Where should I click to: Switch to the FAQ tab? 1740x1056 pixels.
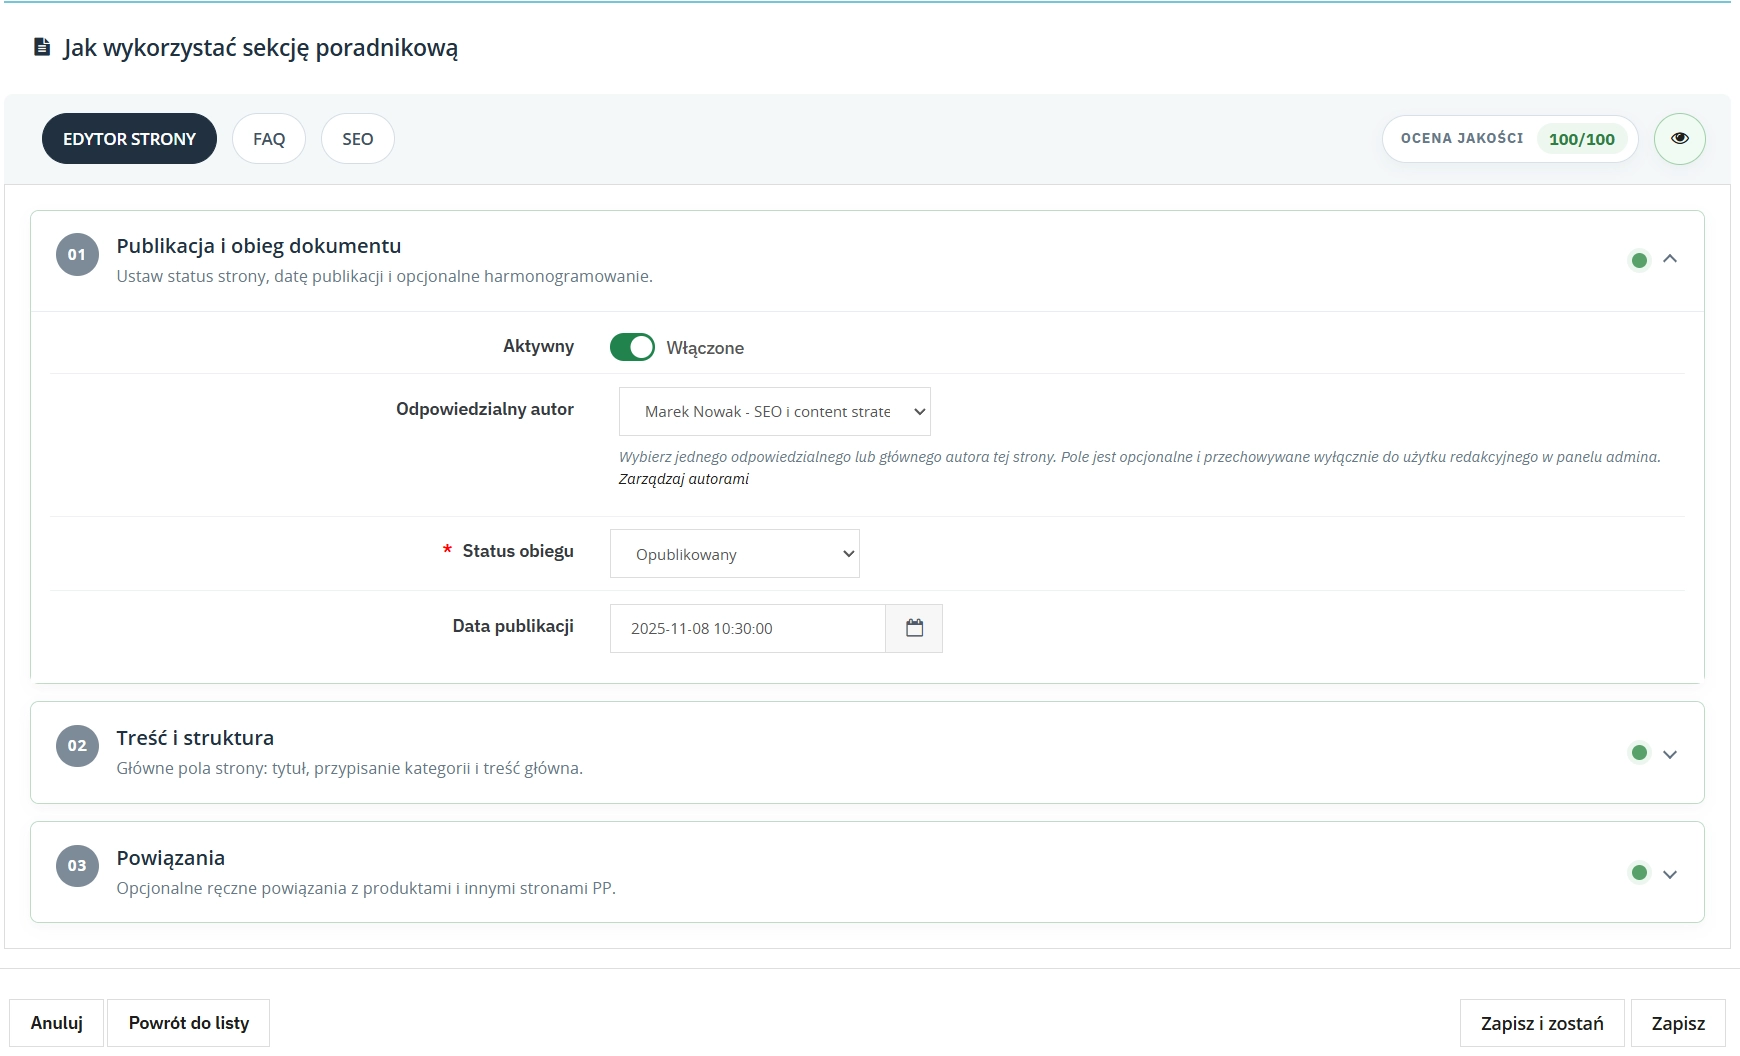[x=268, y=138]
